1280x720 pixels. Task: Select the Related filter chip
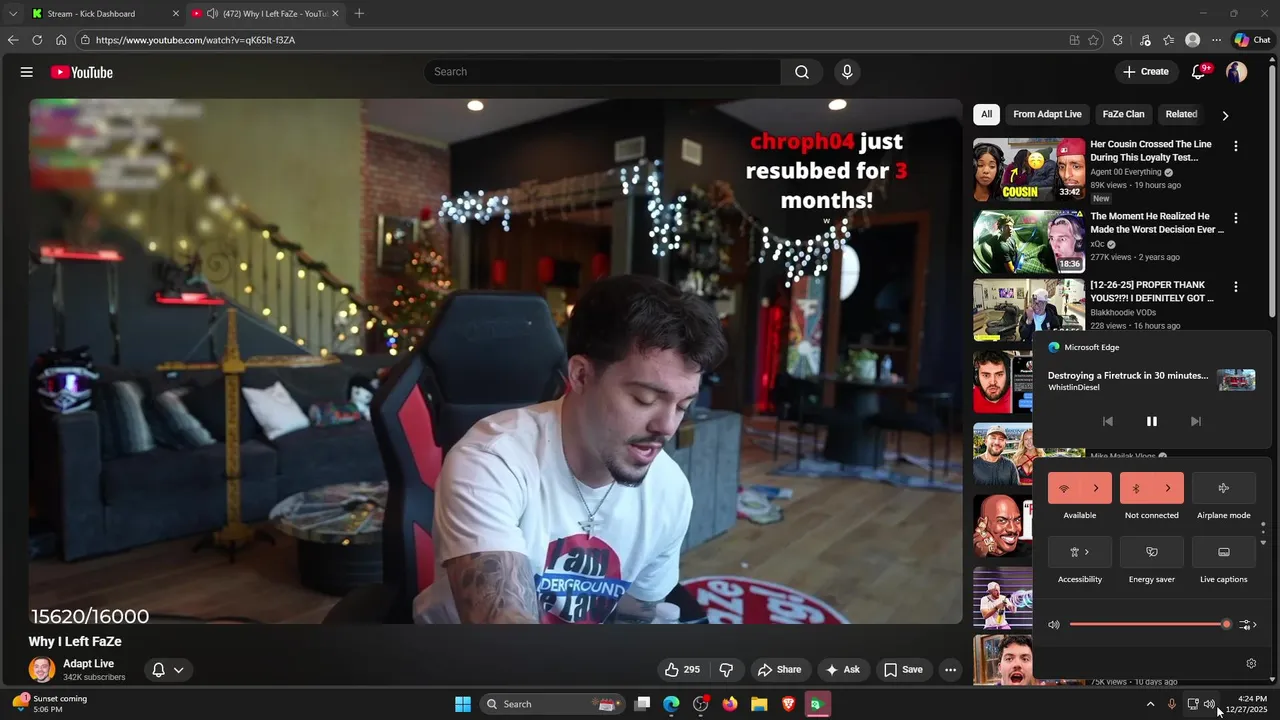click(x=1181, y=114)
